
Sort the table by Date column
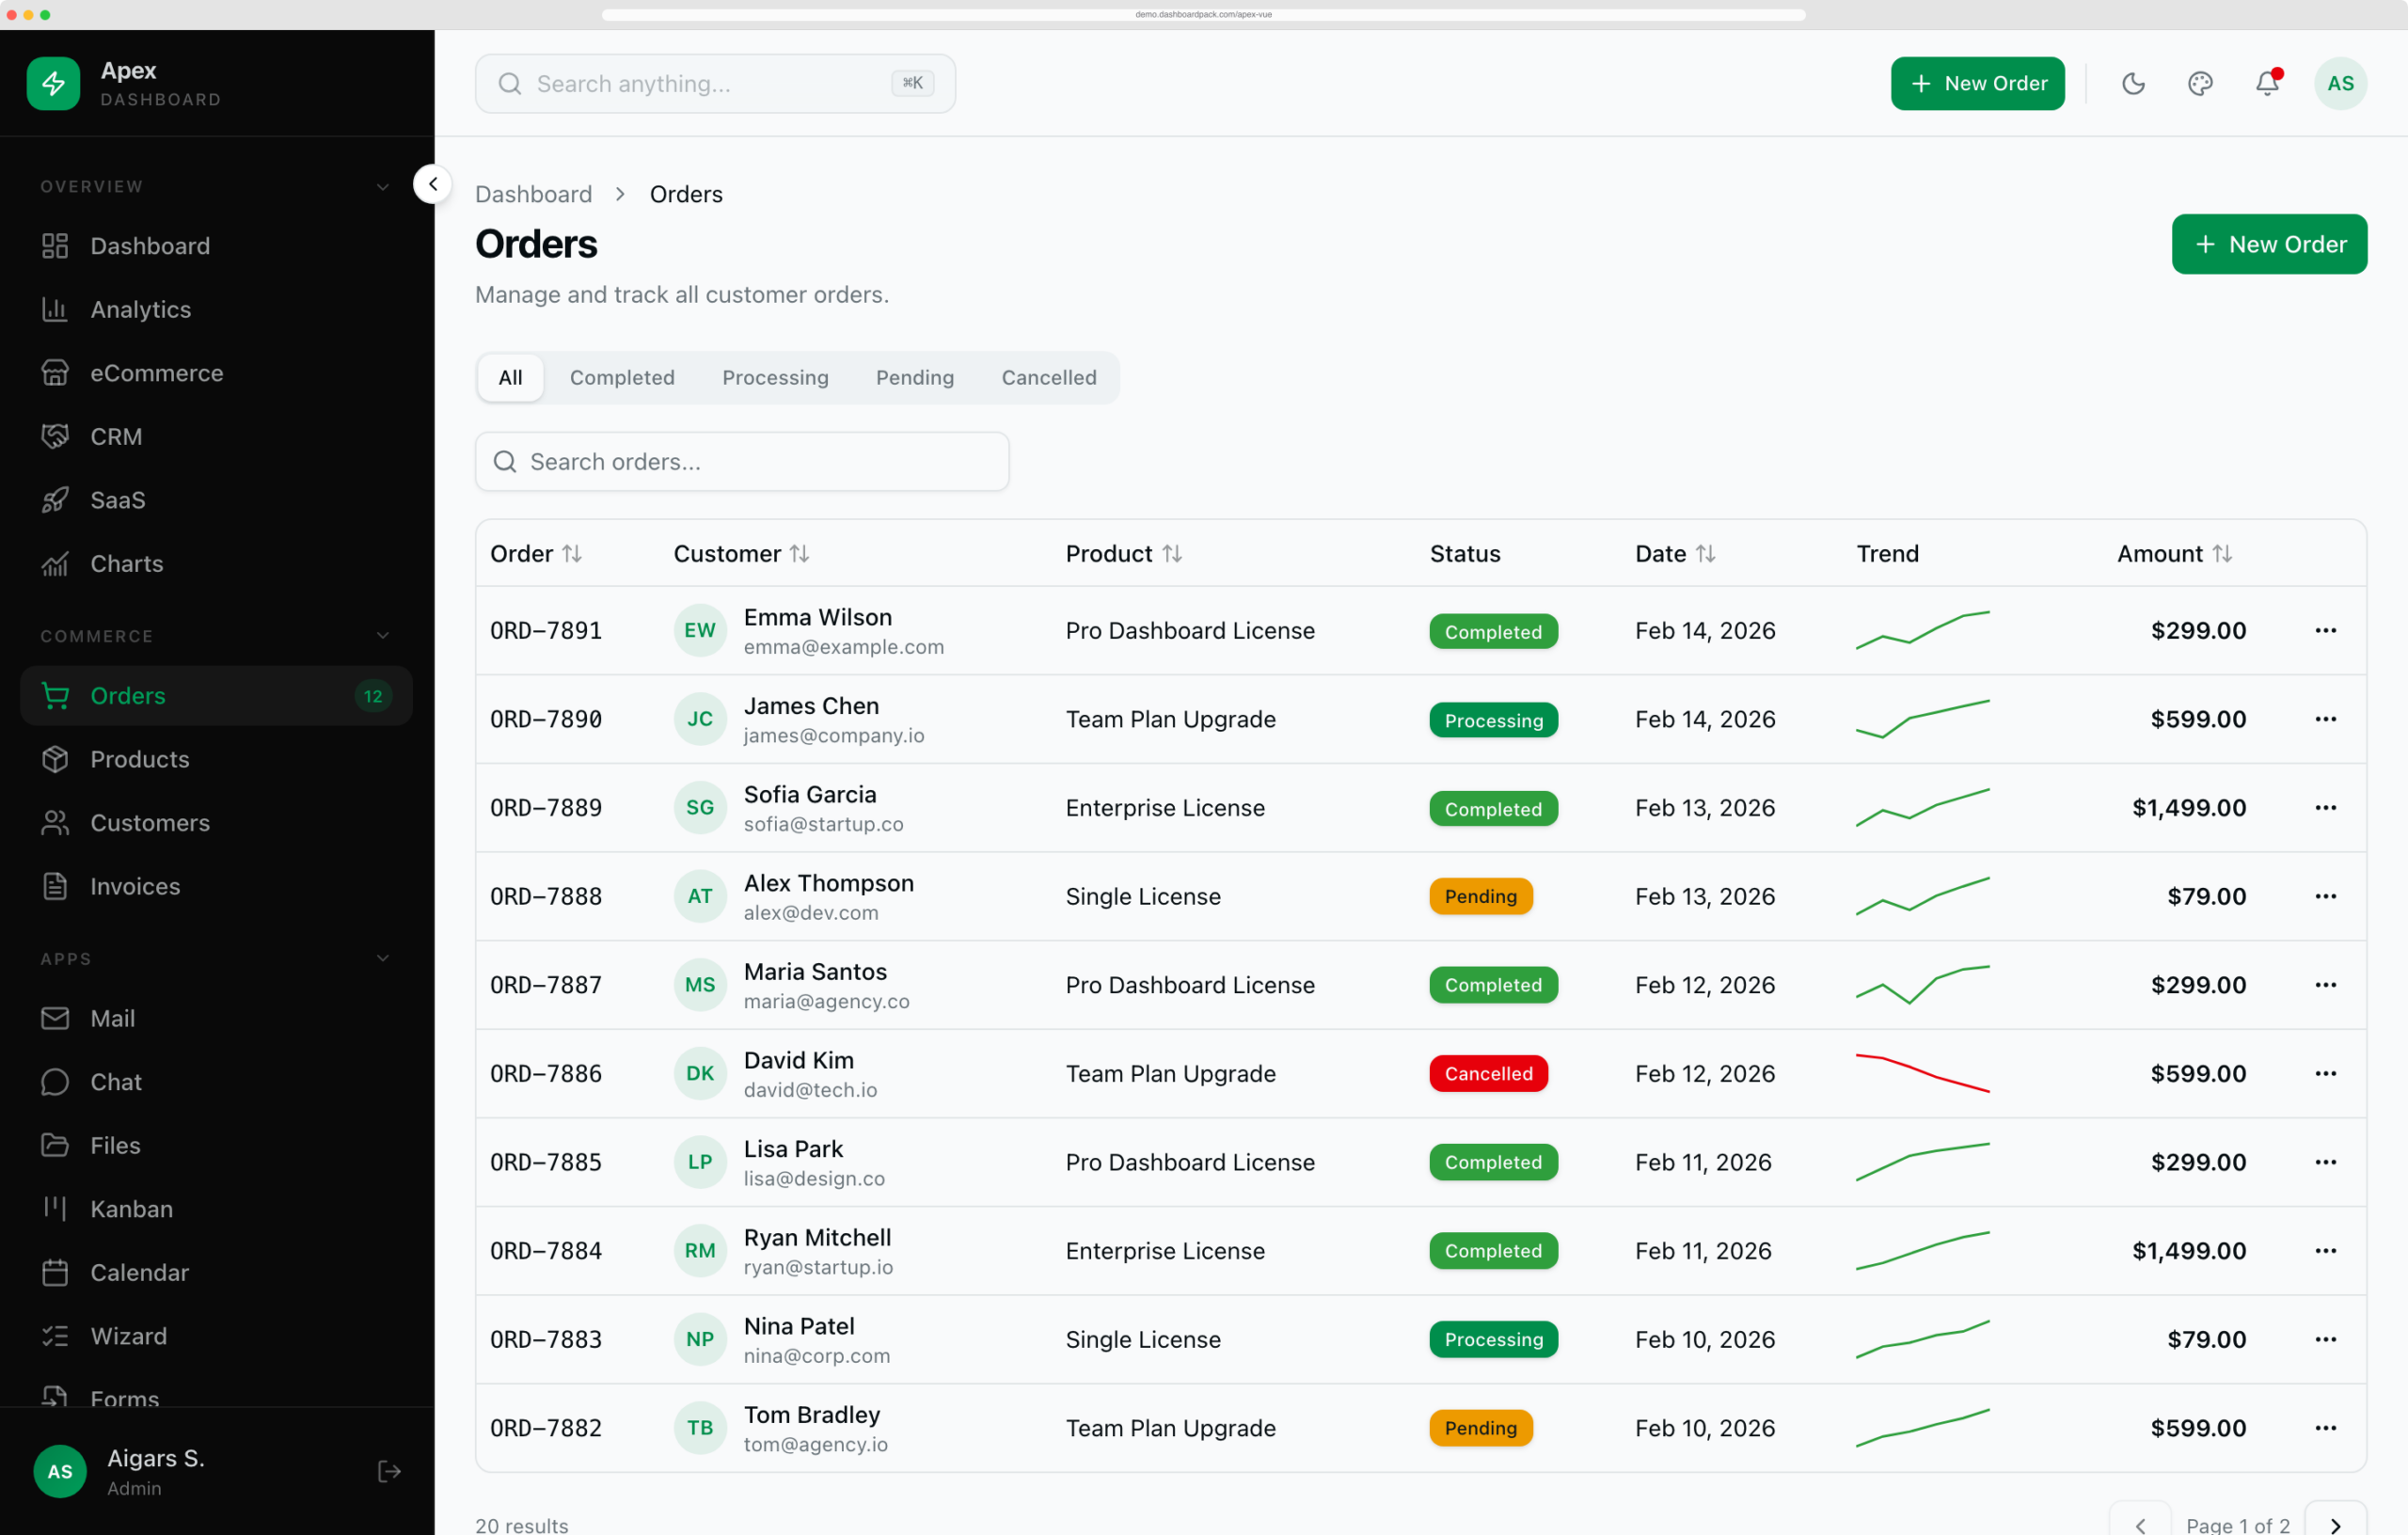(x=1675, y=553)
